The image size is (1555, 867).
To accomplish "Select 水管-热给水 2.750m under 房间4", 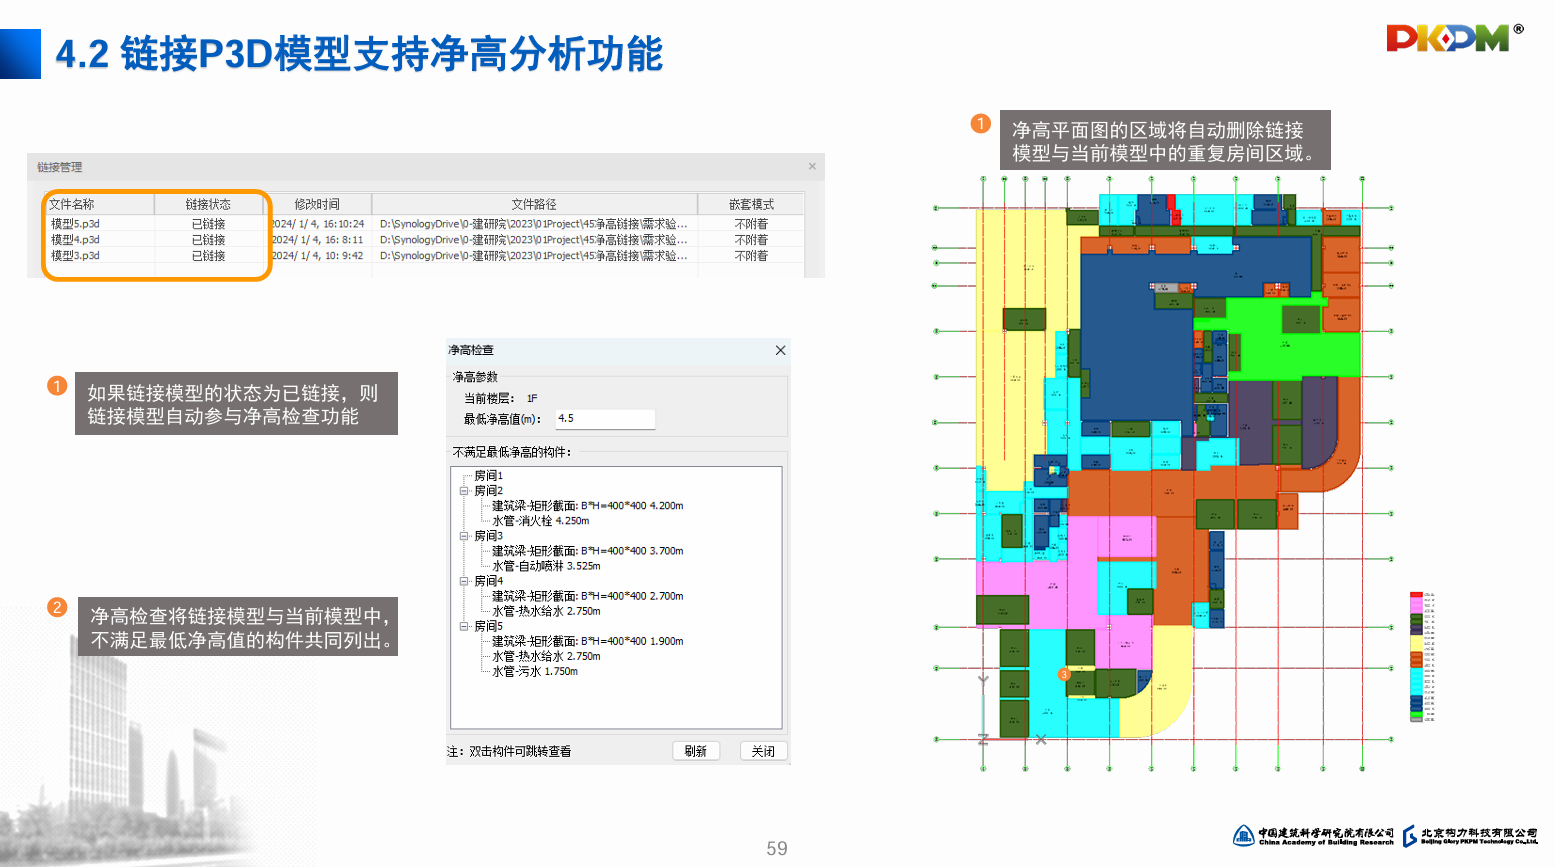I will pyautogui.click(x=546, y=611).
